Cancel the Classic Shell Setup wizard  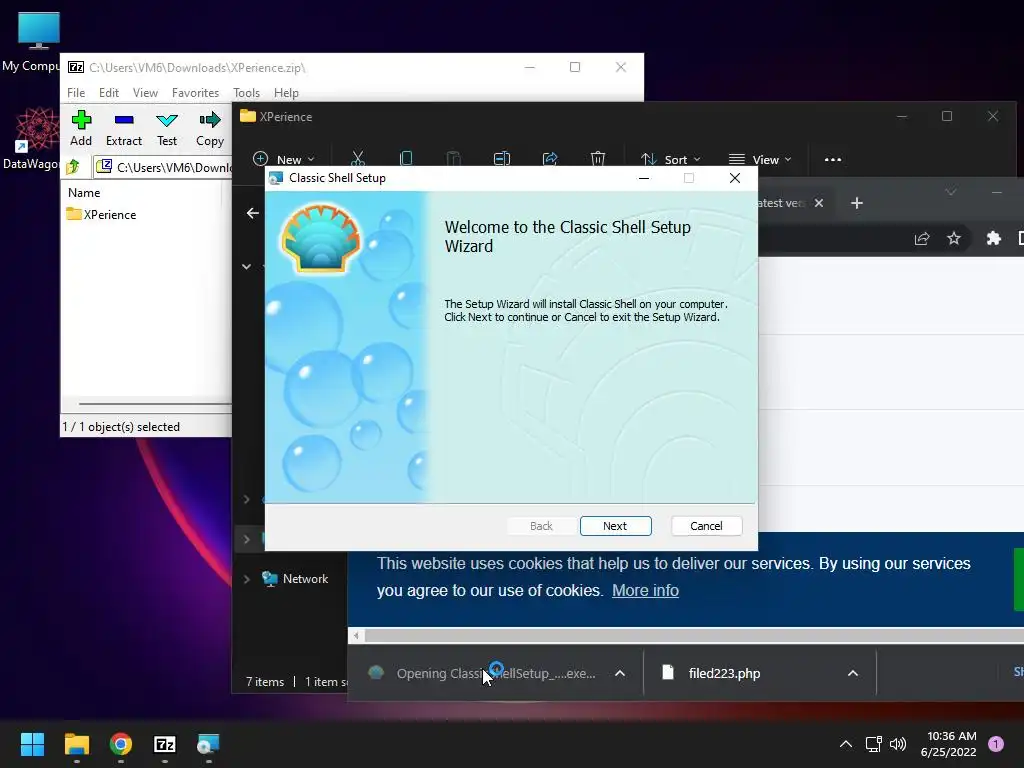[706, 526]
